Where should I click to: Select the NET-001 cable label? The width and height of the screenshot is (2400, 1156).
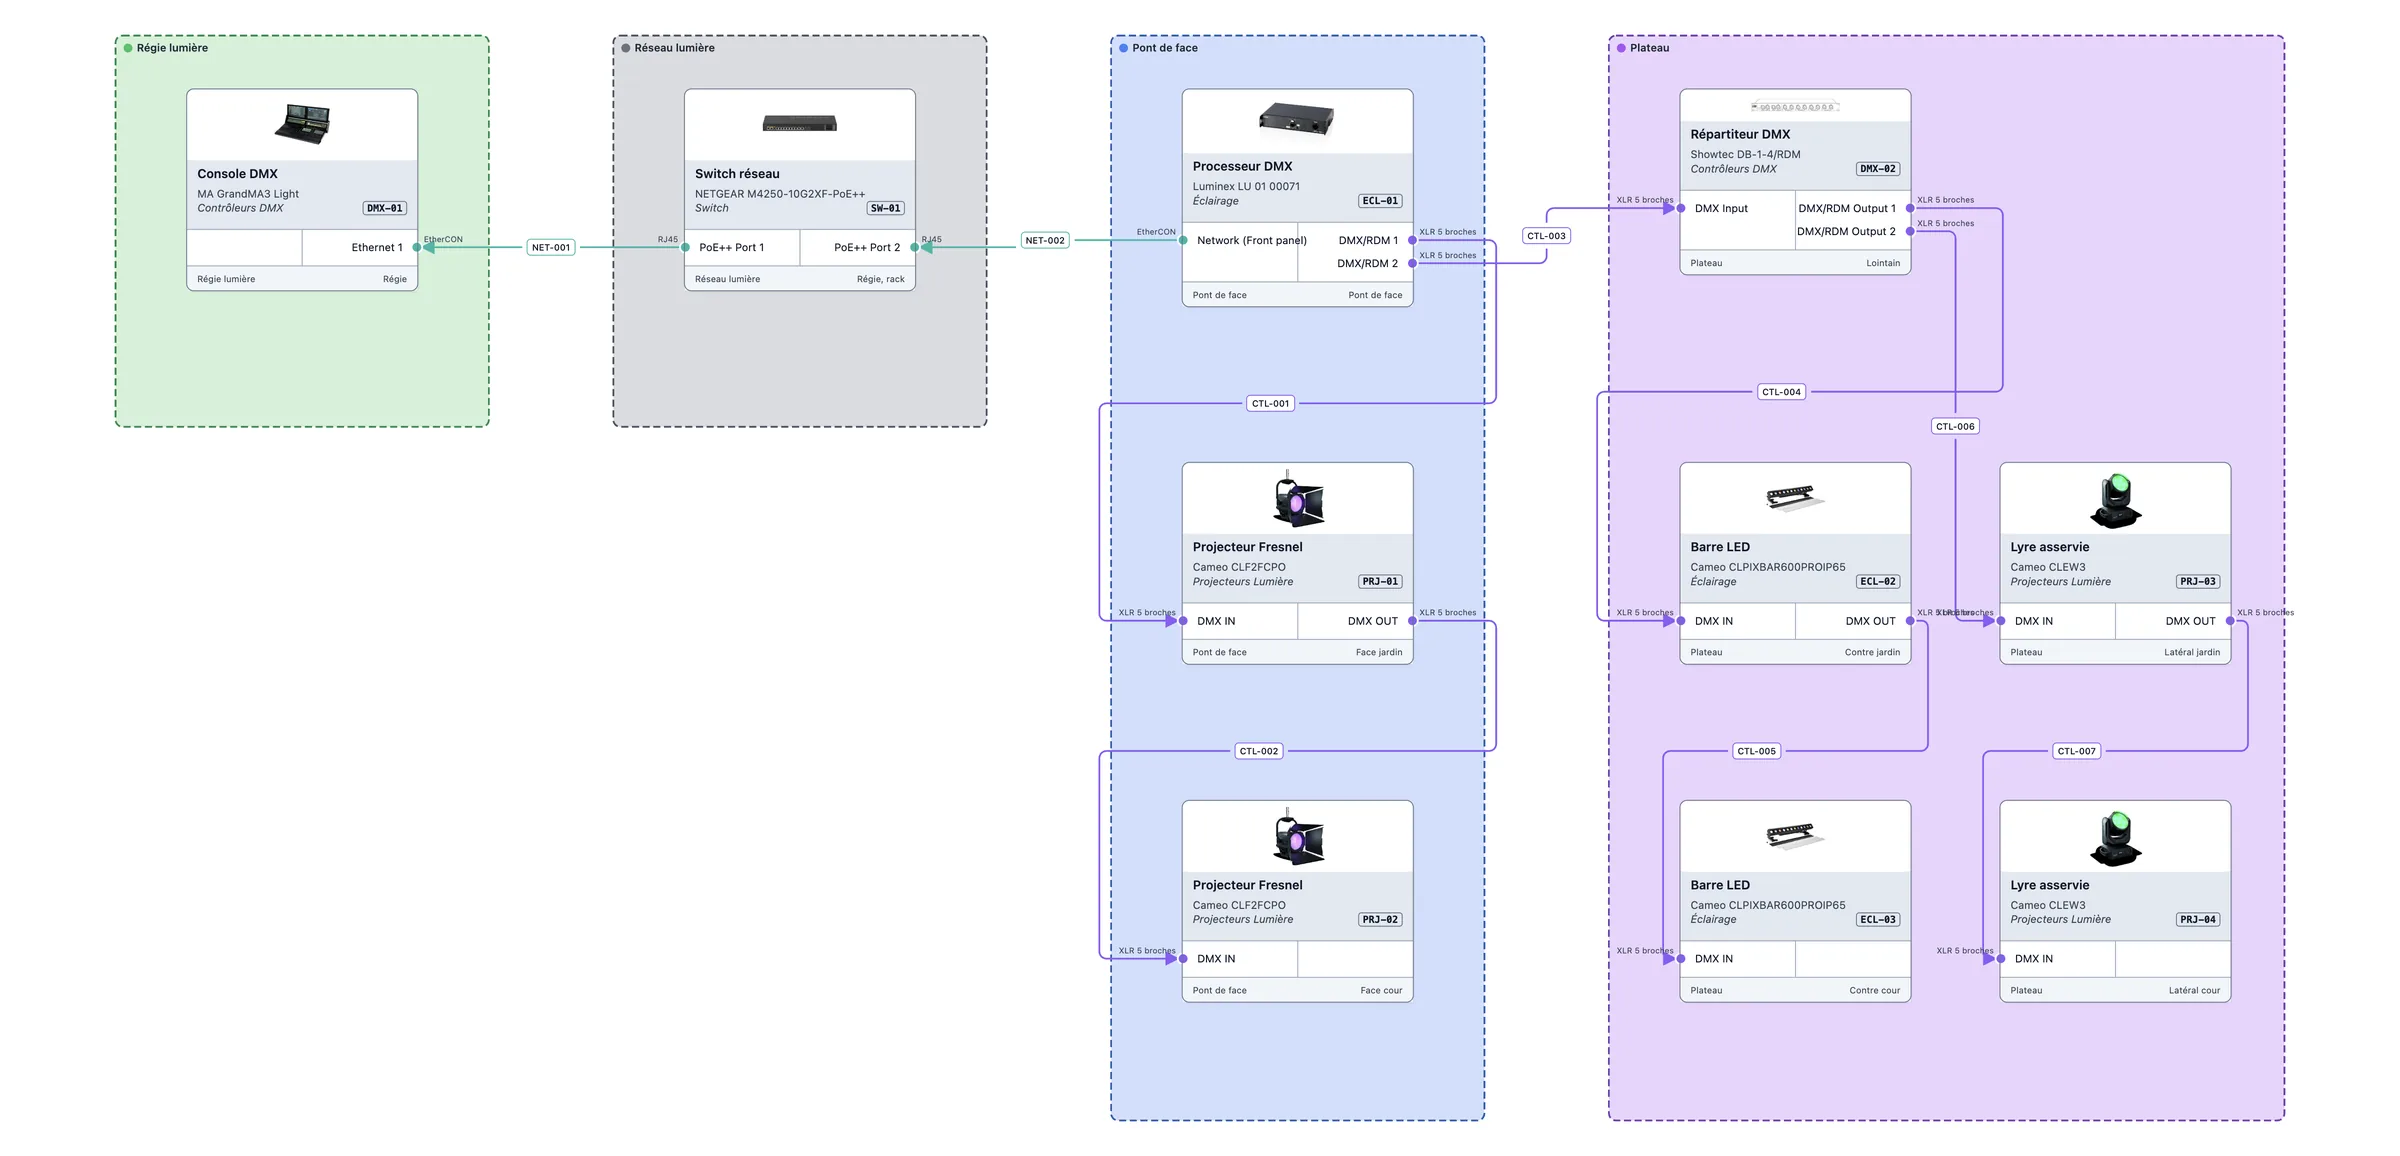coord(551,247)
